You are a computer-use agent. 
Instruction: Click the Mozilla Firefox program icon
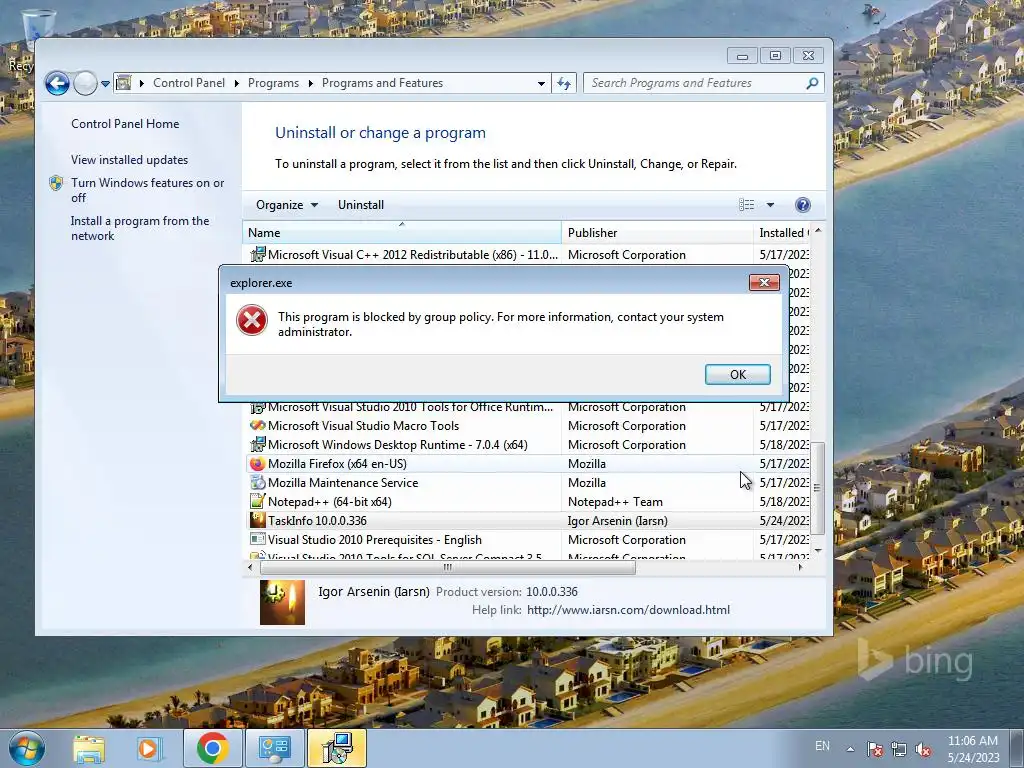coord(257,464)
